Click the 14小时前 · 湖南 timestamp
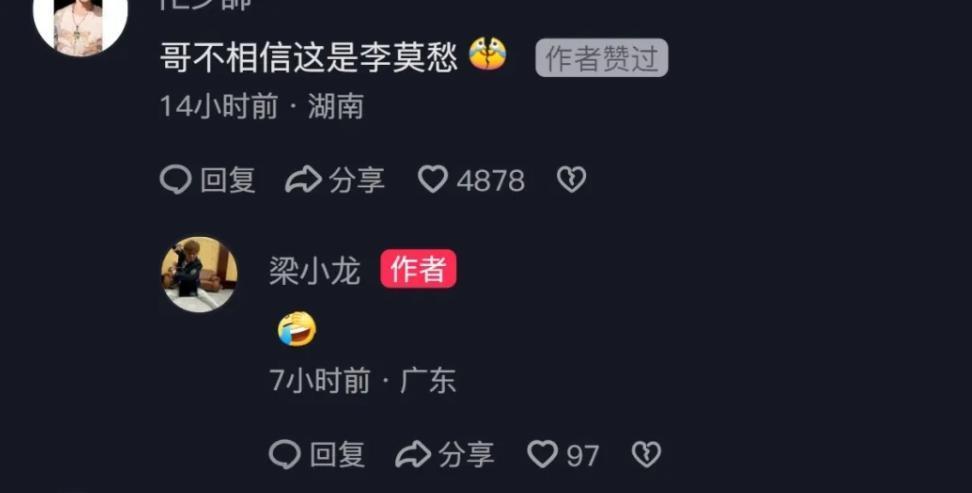The width and height of the screenshot is (972, 493). click(262, 107)
